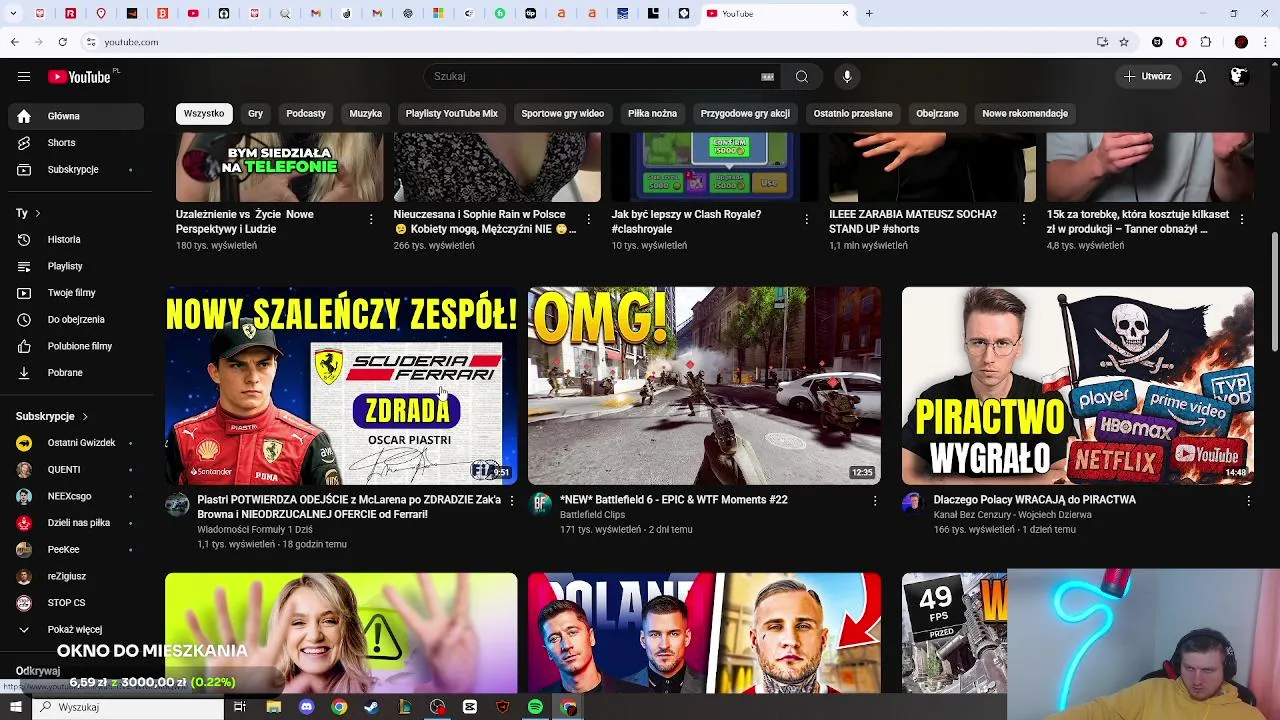The width and height of the screenshot is (1280, 720).
Task: Open Polubione filmy liked videos
Action: [x=76, y=346]
